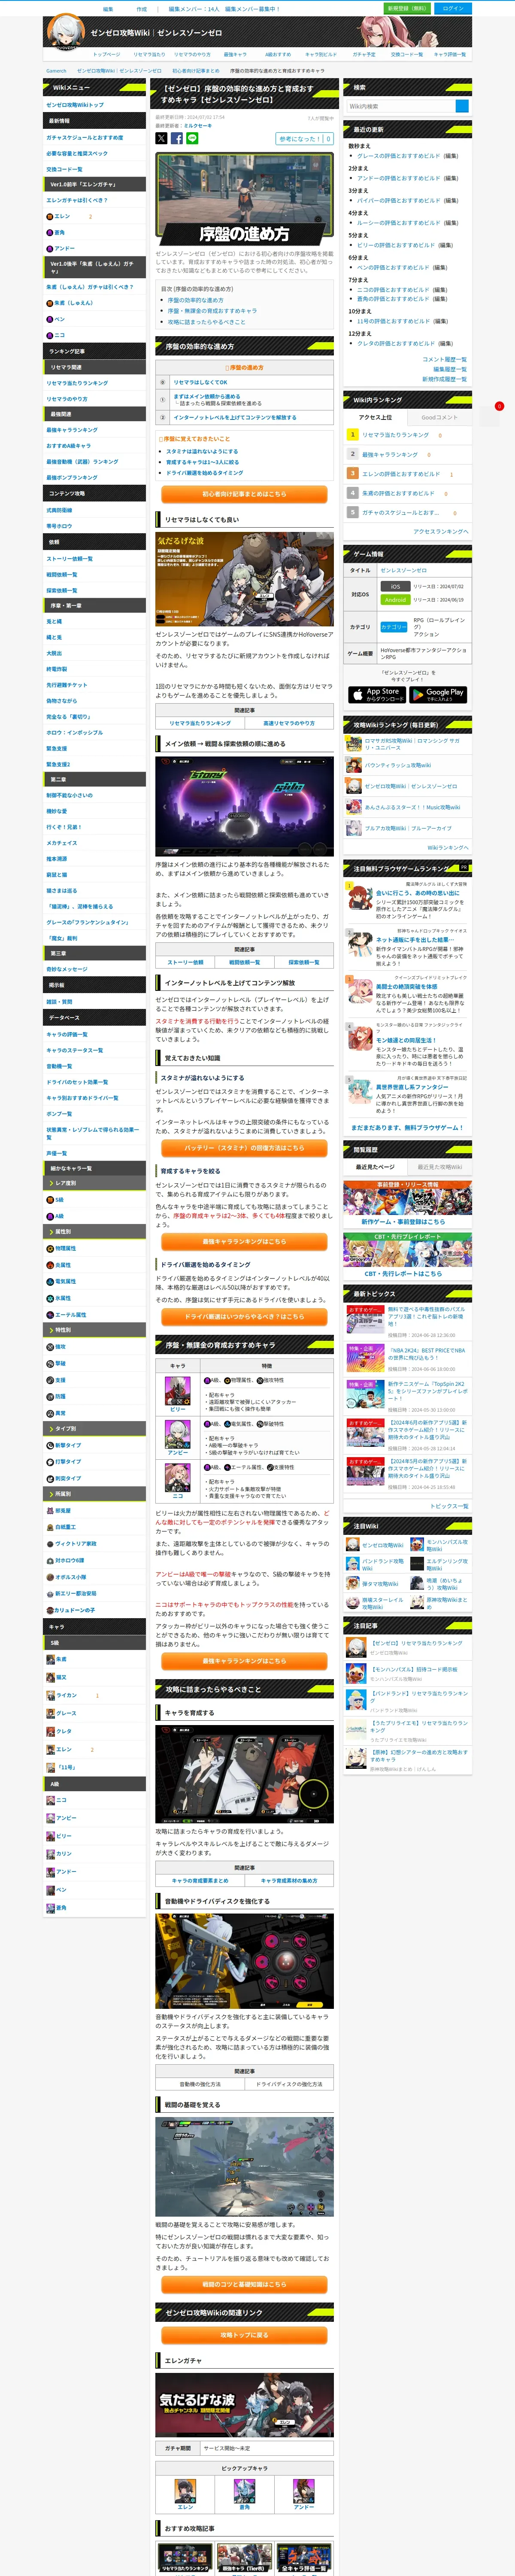Open ライカン S-rank character in sidebar
This screenshot has width=515, height=2576.
[x=62, y=1695]
